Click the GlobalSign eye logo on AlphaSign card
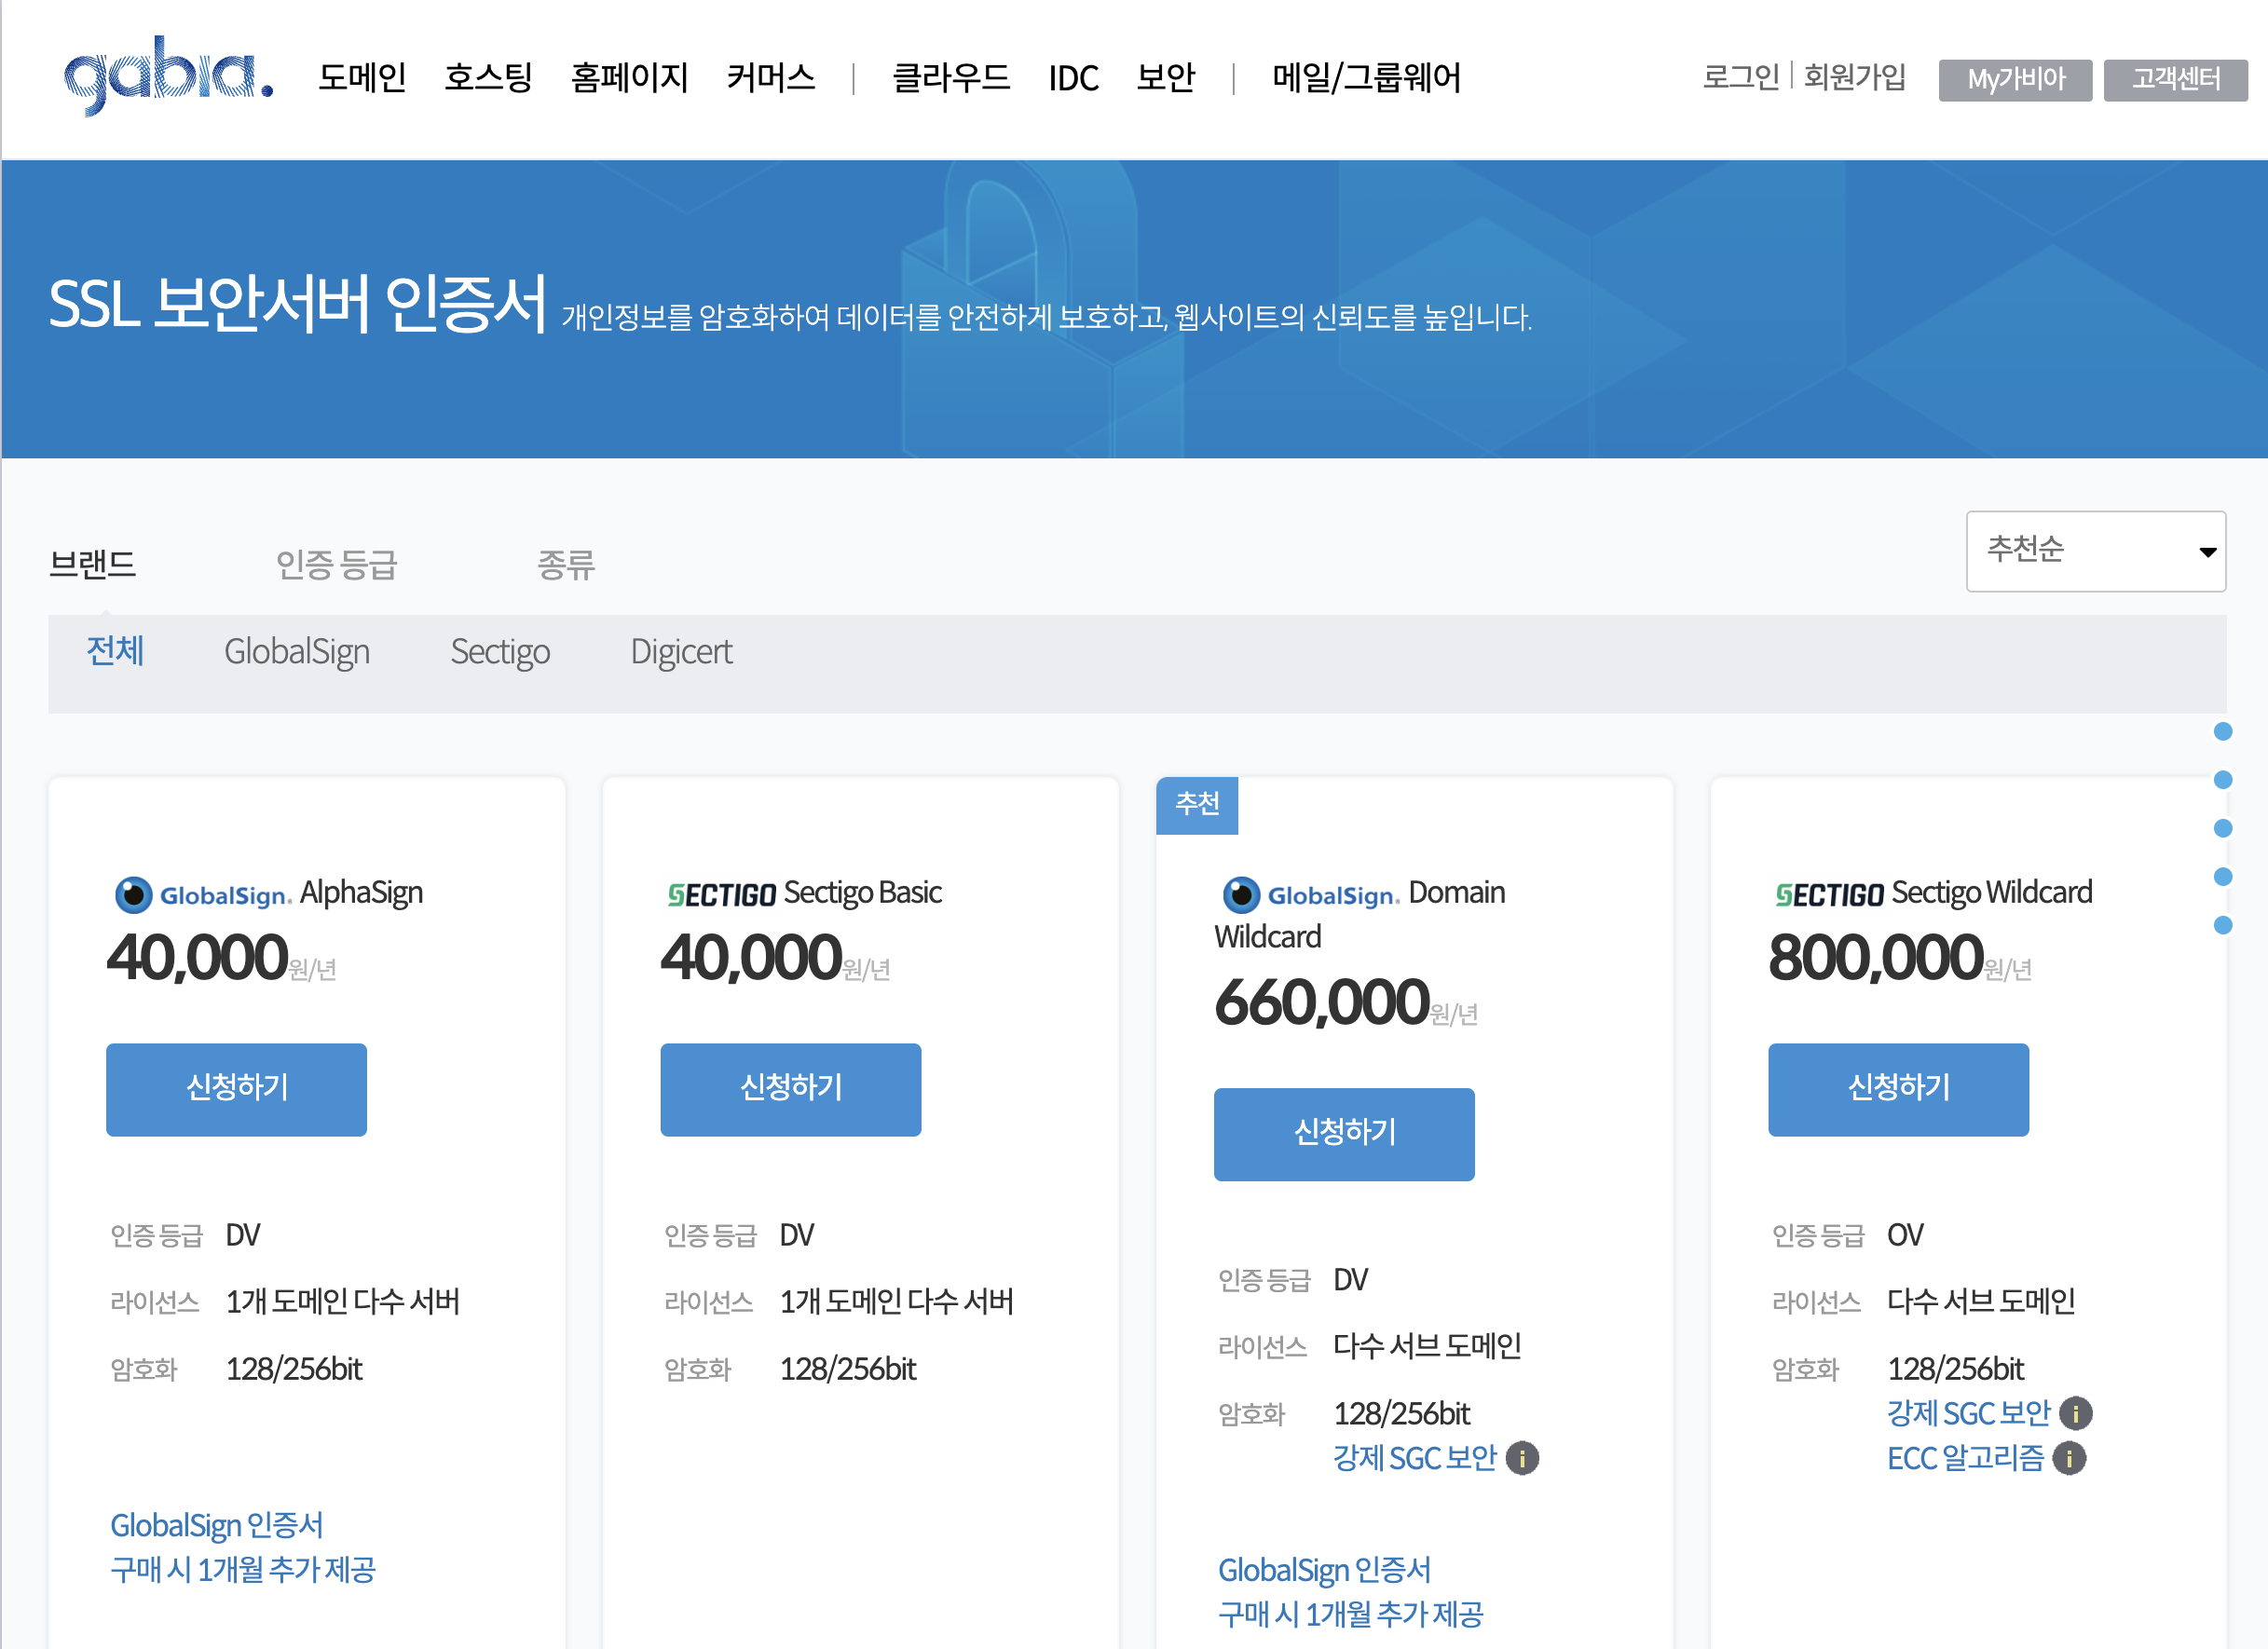The height and width of the screenshot is (1649, 2268). (133, 894)
